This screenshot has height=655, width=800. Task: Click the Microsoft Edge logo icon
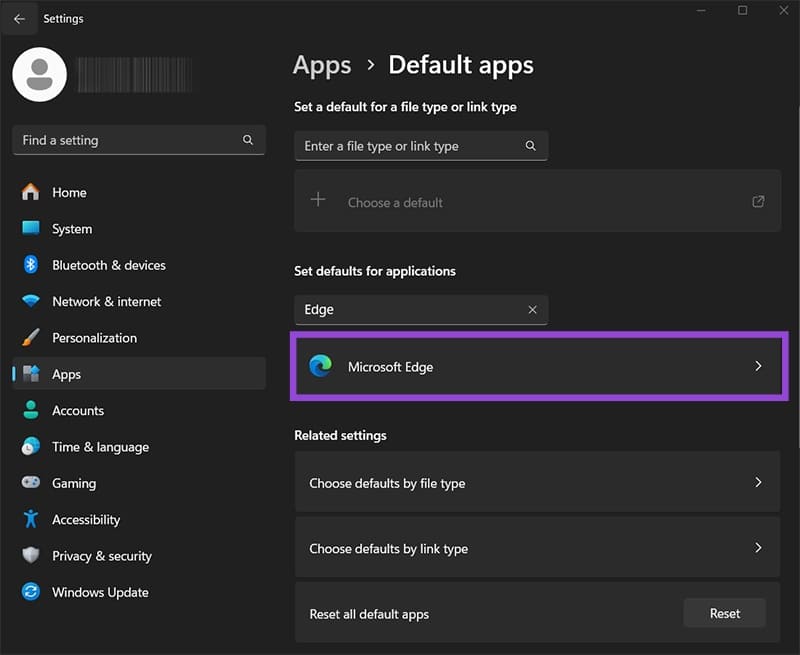[x=321, y=366]
